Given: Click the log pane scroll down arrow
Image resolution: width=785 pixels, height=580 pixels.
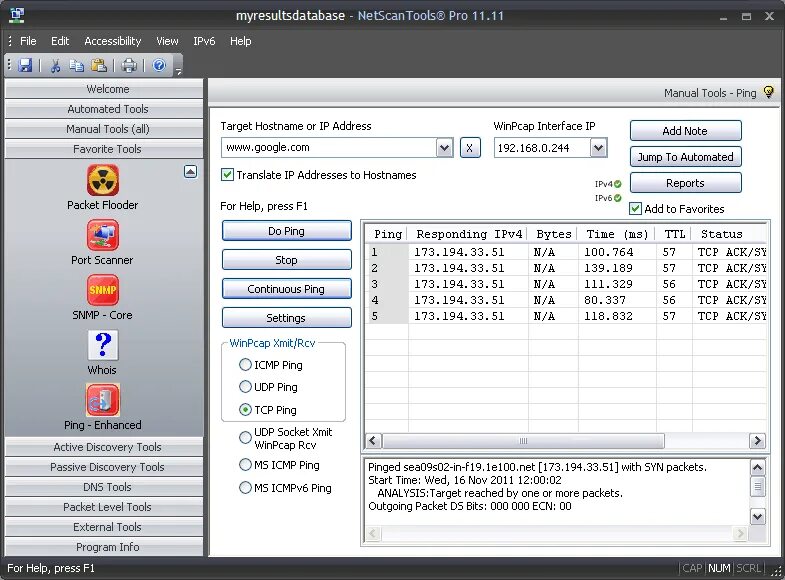Looking at the screenshot, I should coord(757,516).
